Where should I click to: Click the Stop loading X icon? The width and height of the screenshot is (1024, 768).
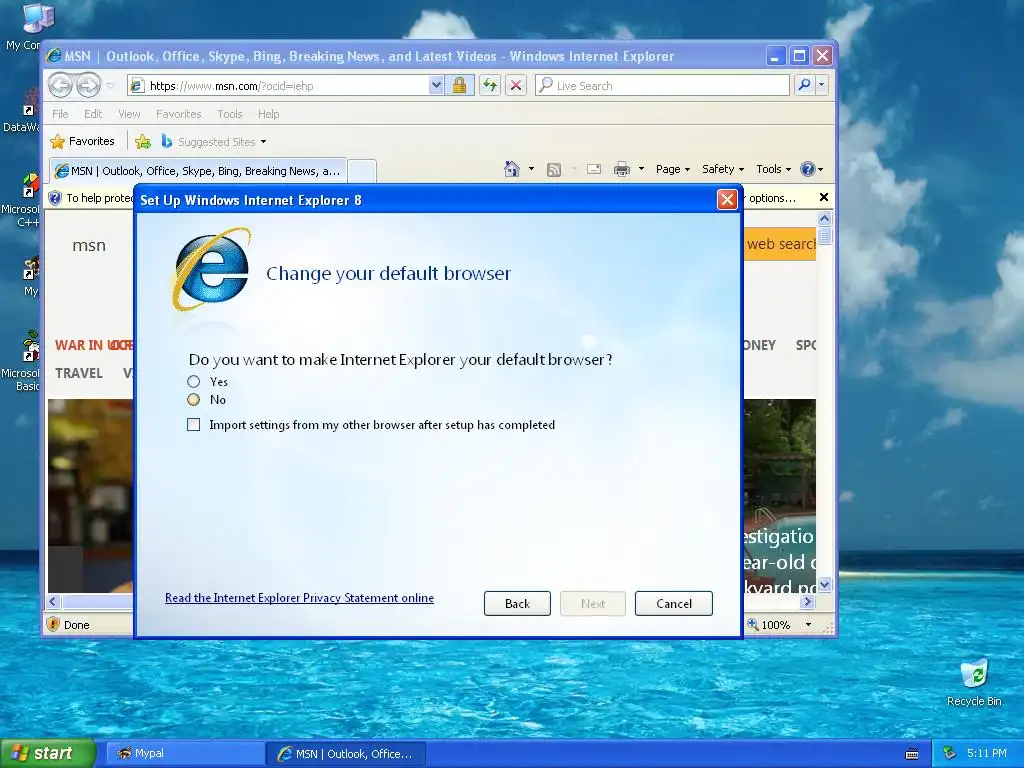(515, 86)
